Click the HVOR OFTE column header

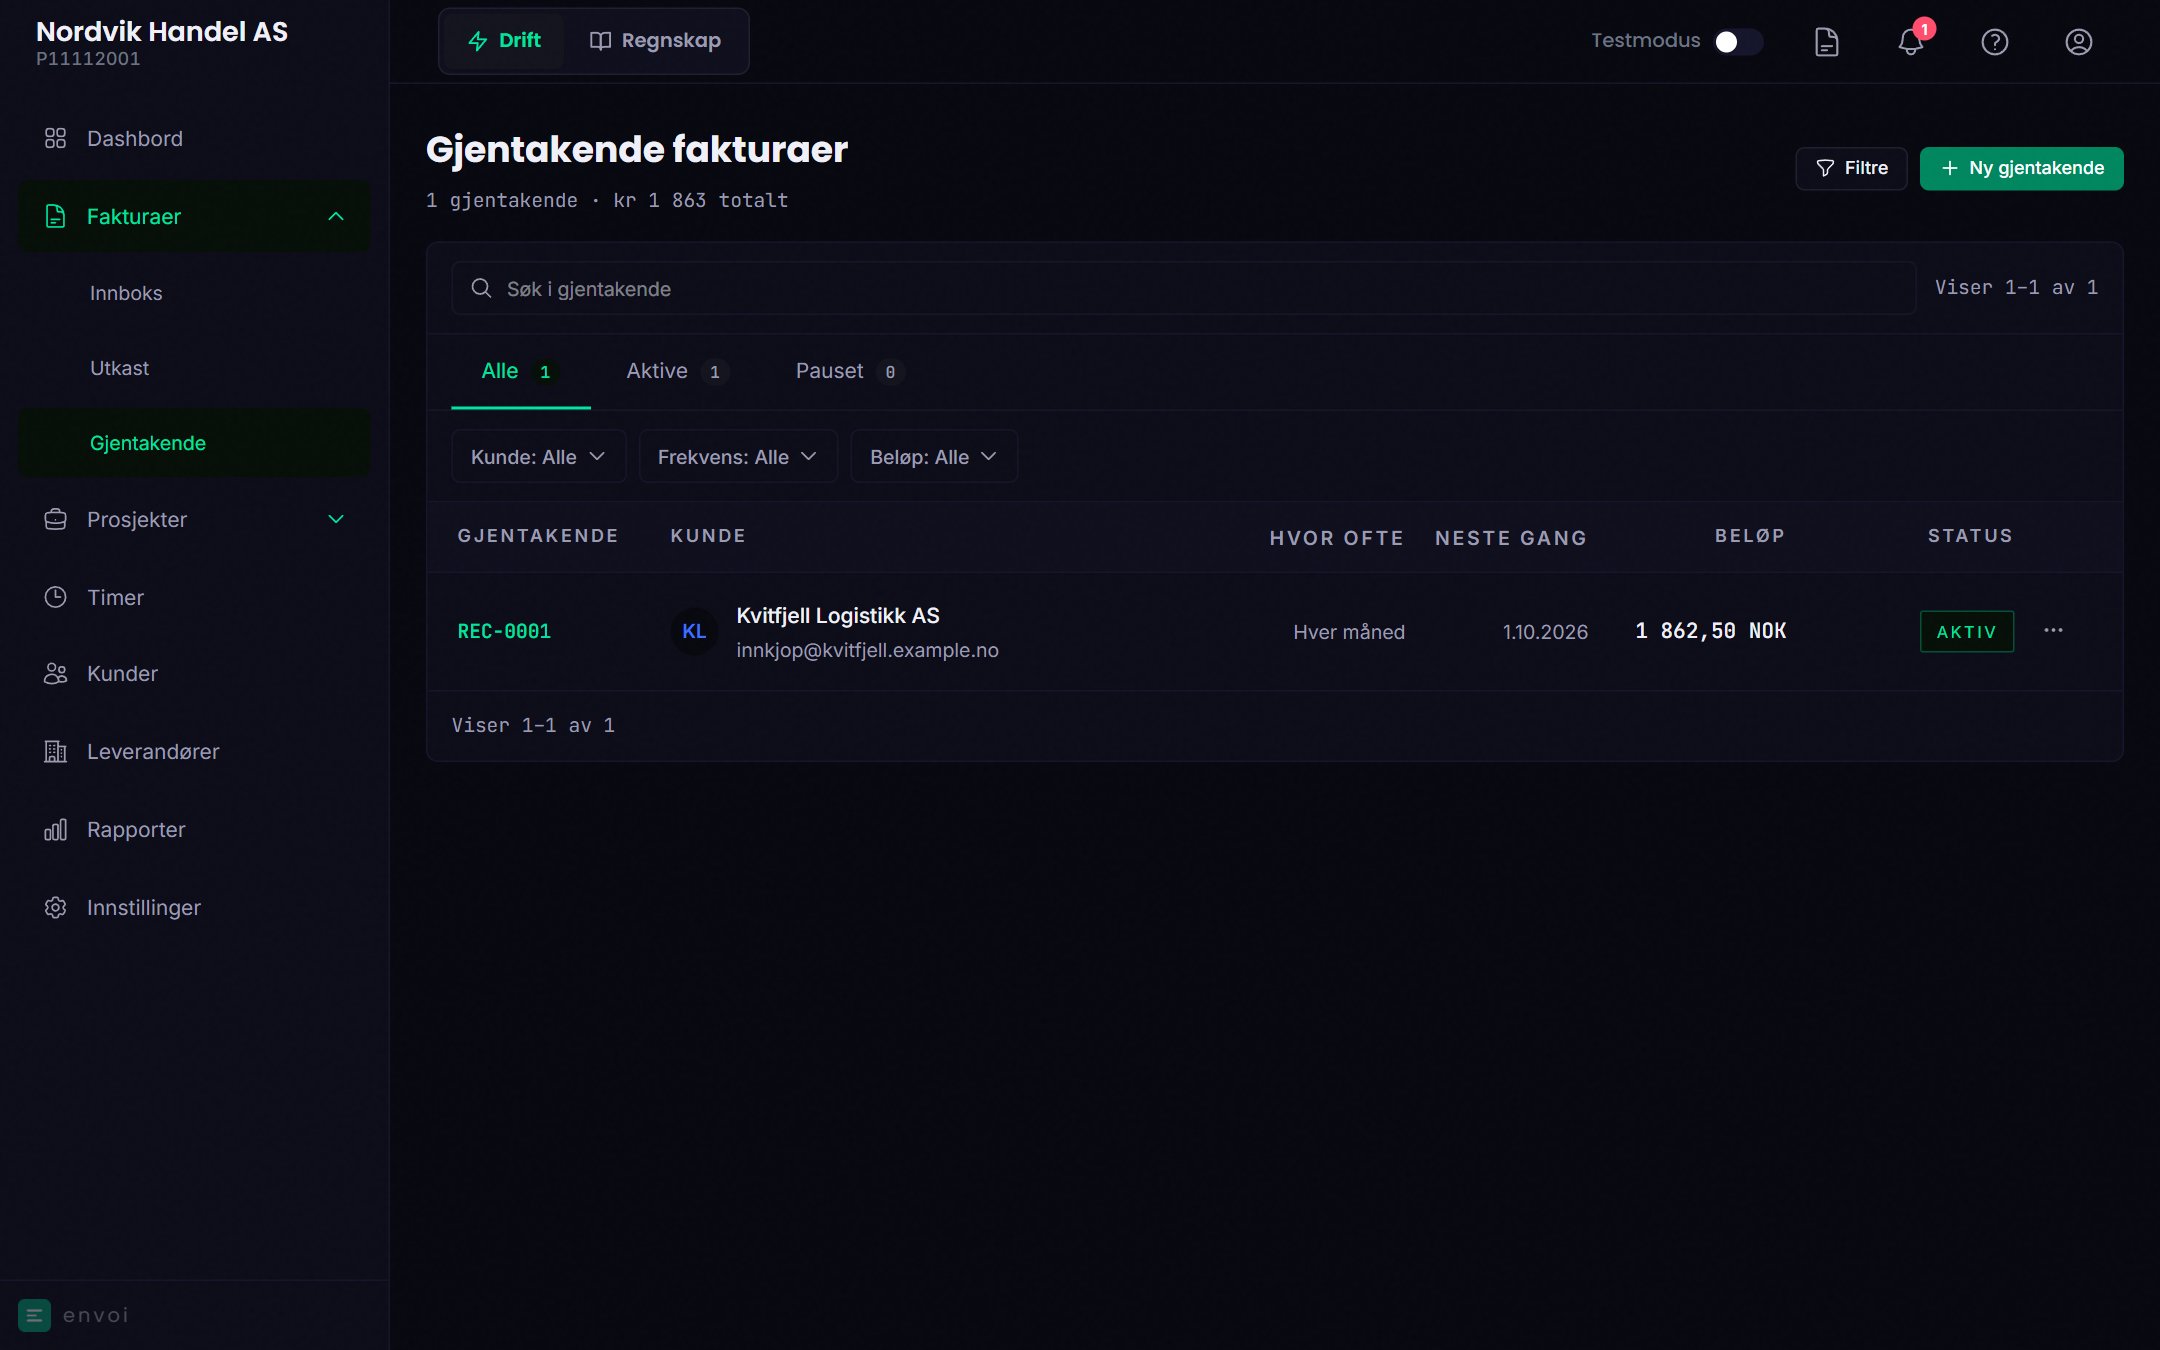coord(1336,538)
